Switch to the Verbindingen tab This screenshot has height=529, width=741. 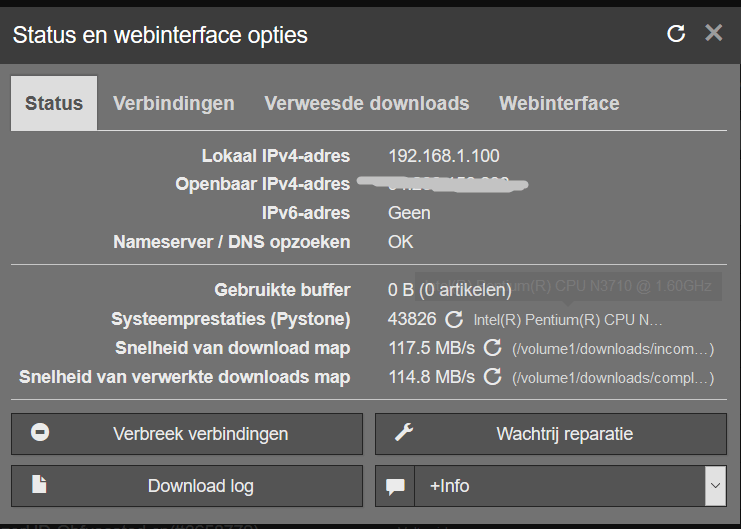tap(174, 103)
